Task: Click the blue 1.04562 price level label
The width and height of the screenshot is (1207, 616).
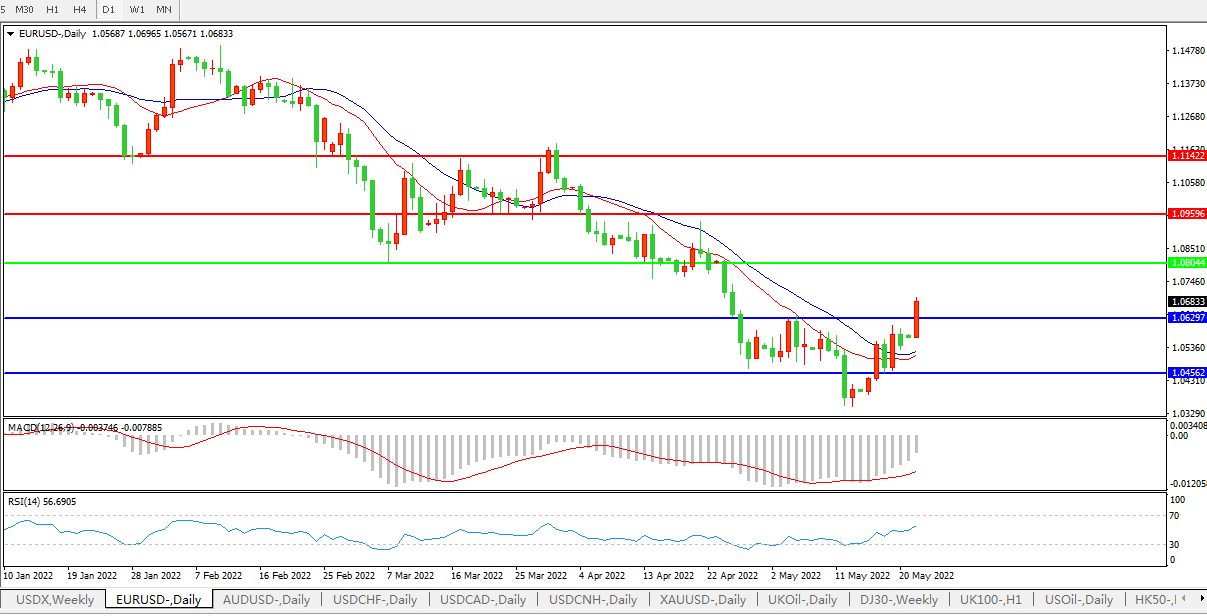Action: (1187, 372)
